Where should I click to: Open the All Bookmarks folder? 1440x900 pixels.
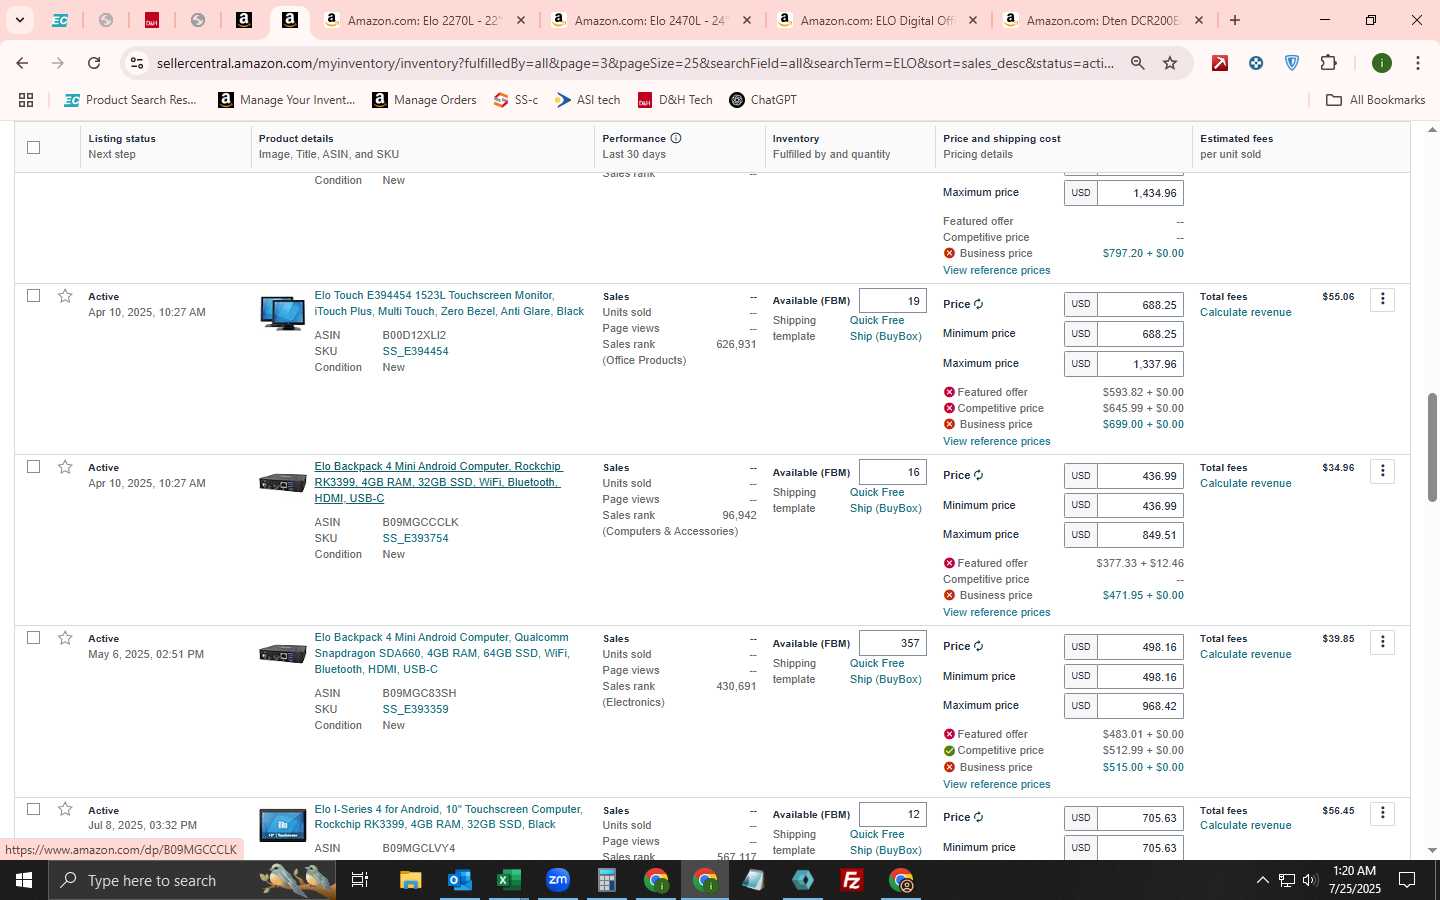(x=1375, y=100)
